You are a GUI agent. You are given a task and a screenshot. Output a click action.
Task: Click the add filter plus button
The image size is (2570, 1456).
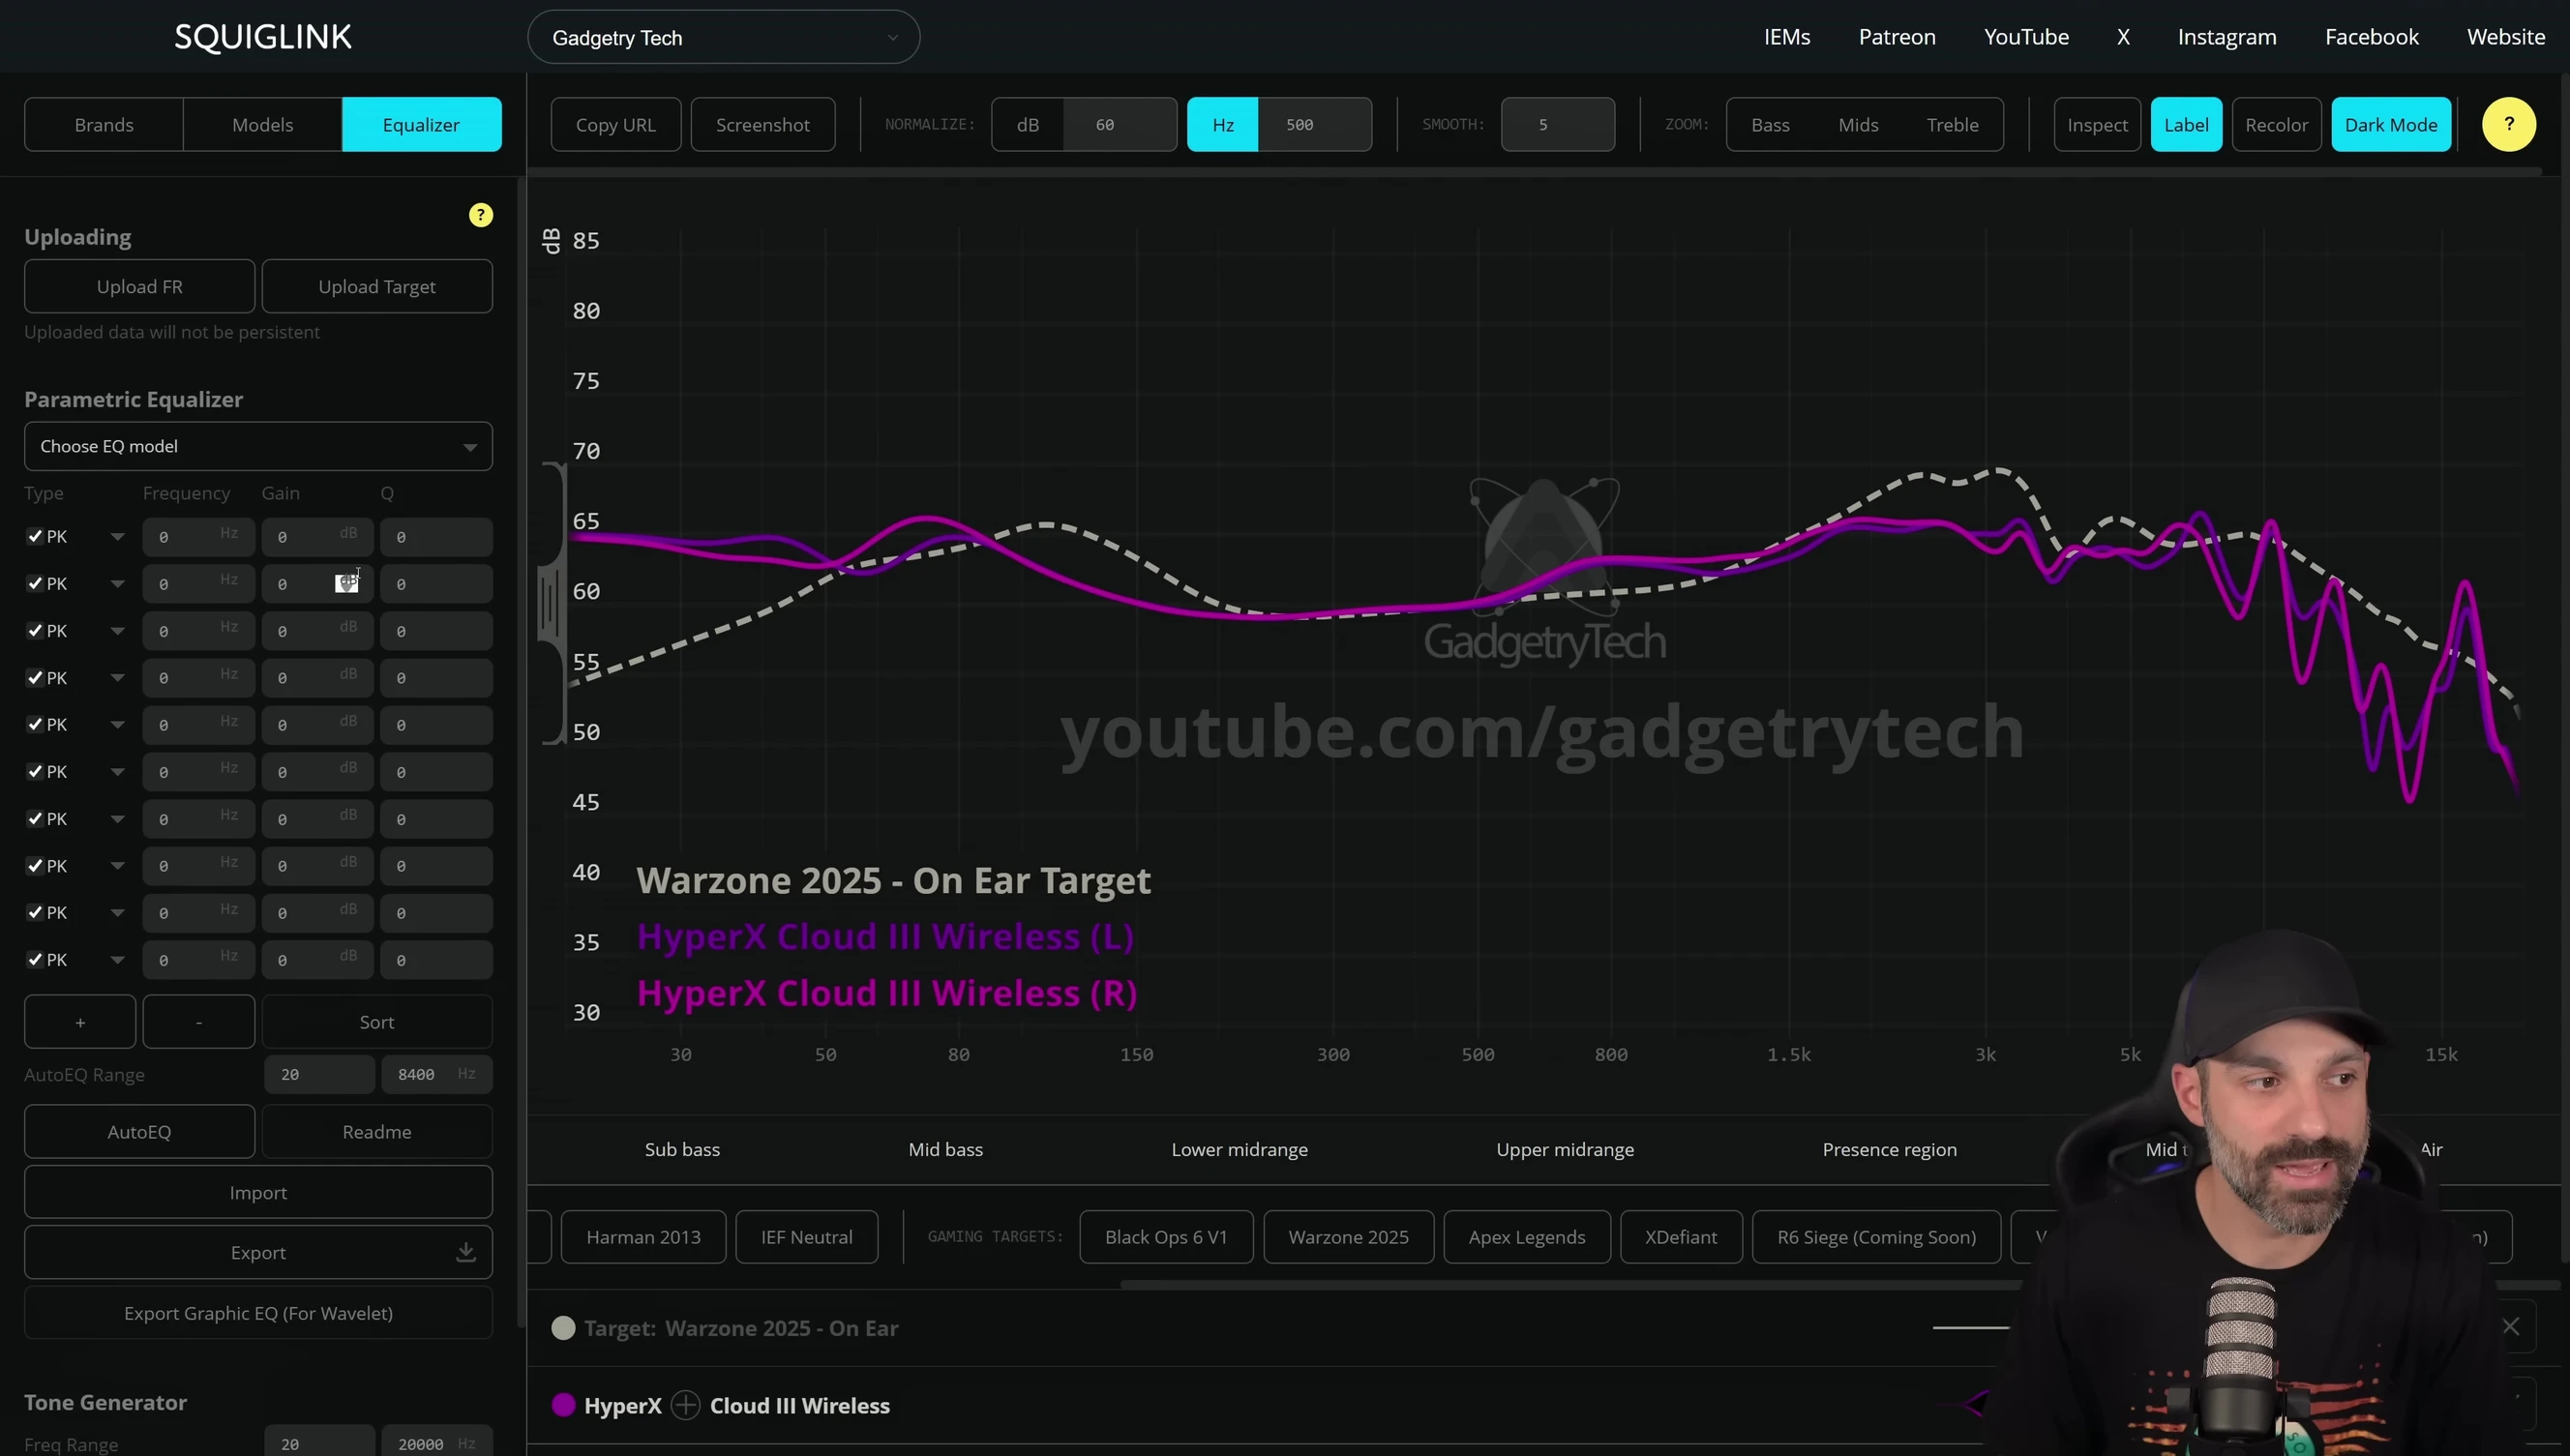coord(80,1021)
